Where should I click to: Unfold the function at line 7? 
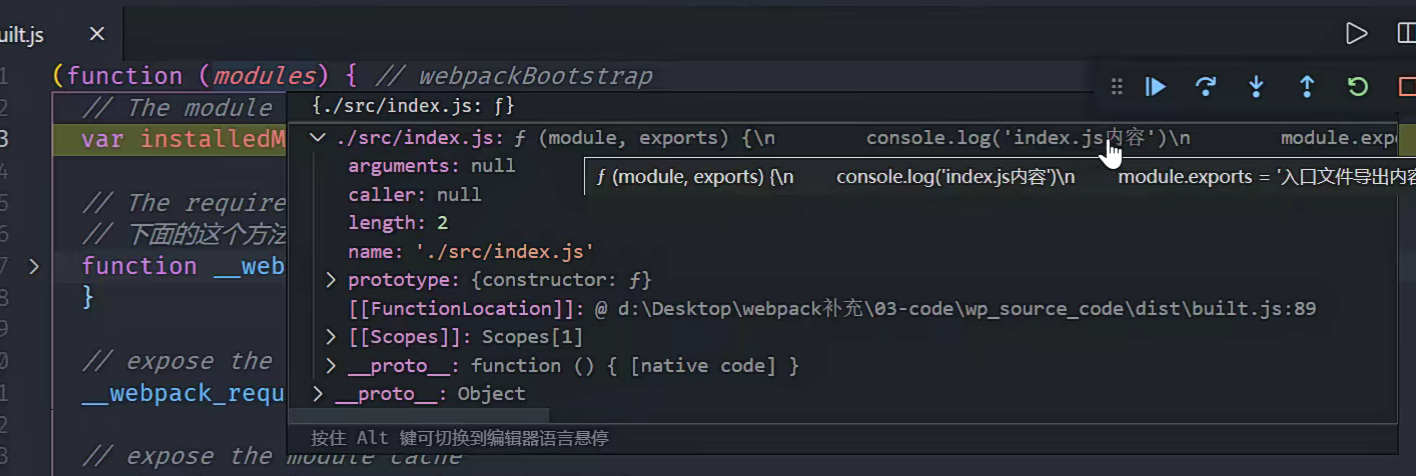[34, 266]
